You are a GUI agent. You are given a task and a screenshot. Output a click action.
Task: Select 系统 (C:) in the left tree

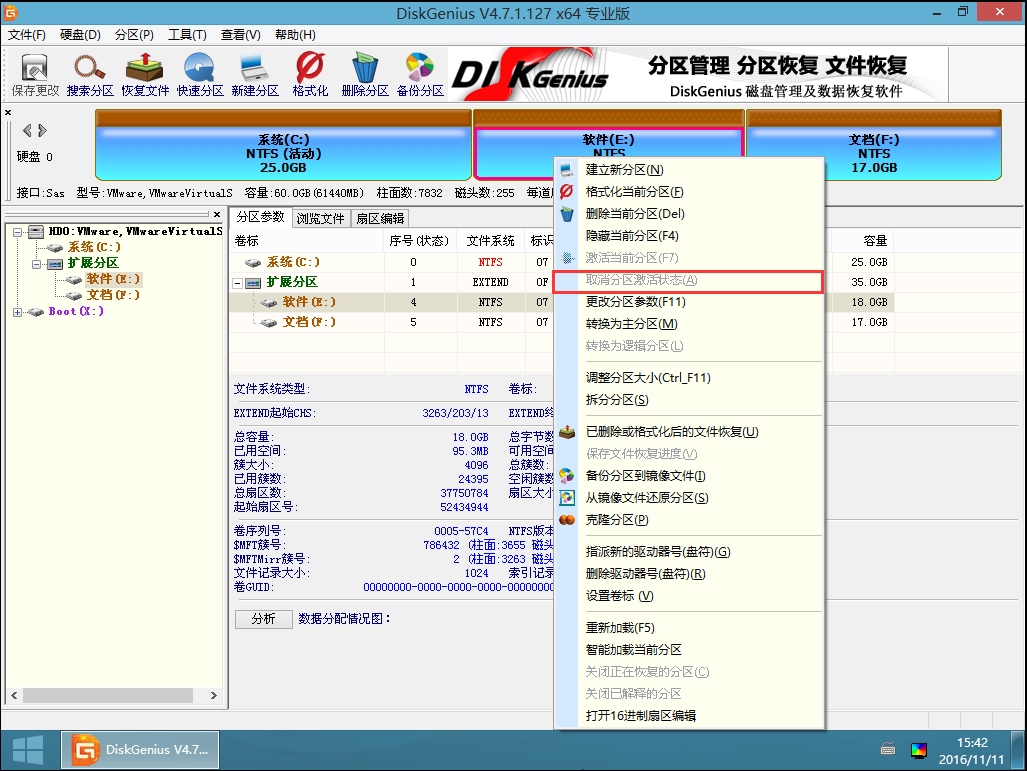click(x=94, y=247)
